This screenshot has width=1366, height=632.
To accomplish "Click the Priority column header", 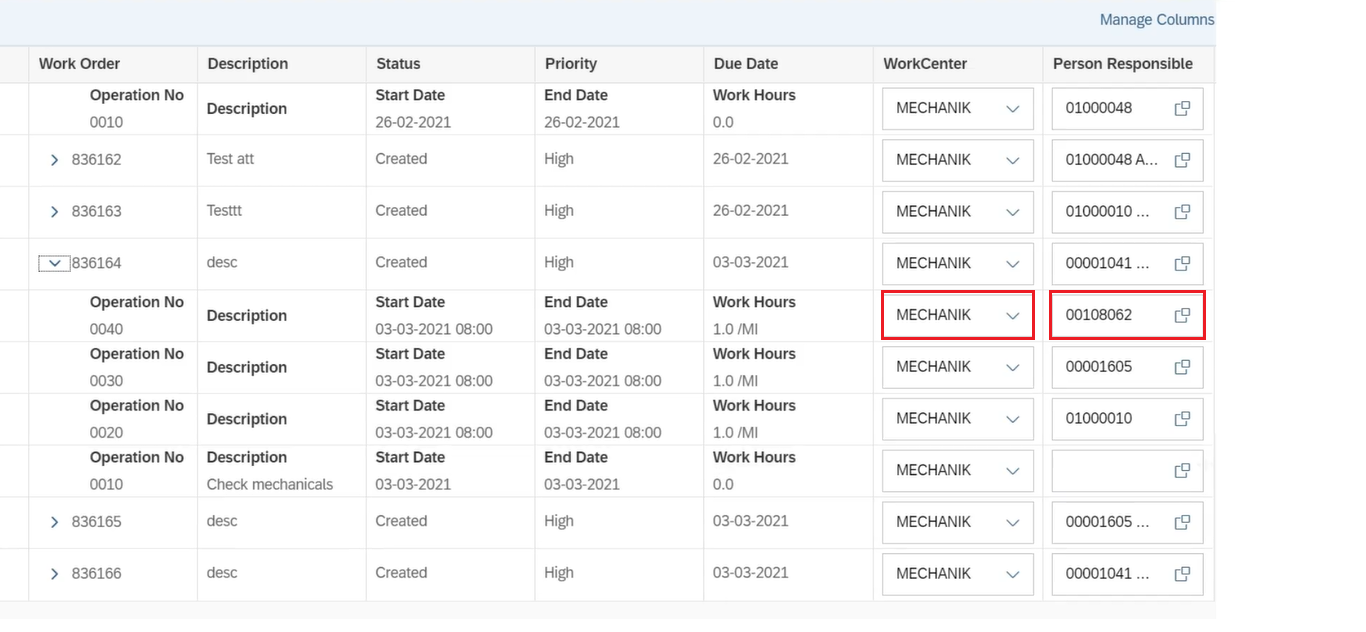I will (x=570, y=64).
